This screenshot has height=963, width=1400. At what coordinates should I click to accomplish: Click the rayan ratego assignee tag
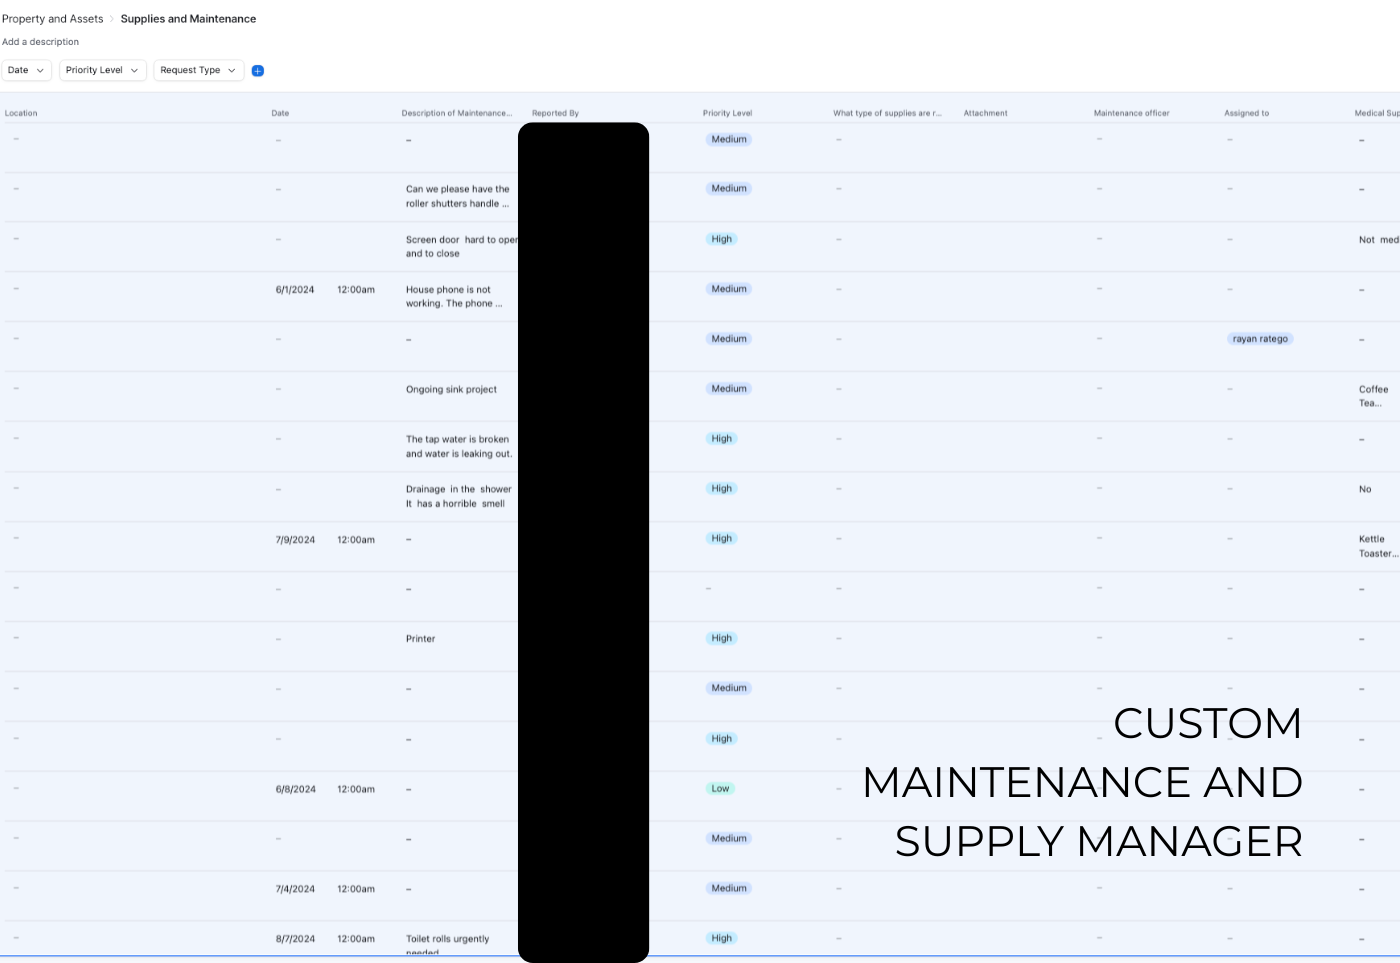pyautogui.click(x=1259, y=339)
